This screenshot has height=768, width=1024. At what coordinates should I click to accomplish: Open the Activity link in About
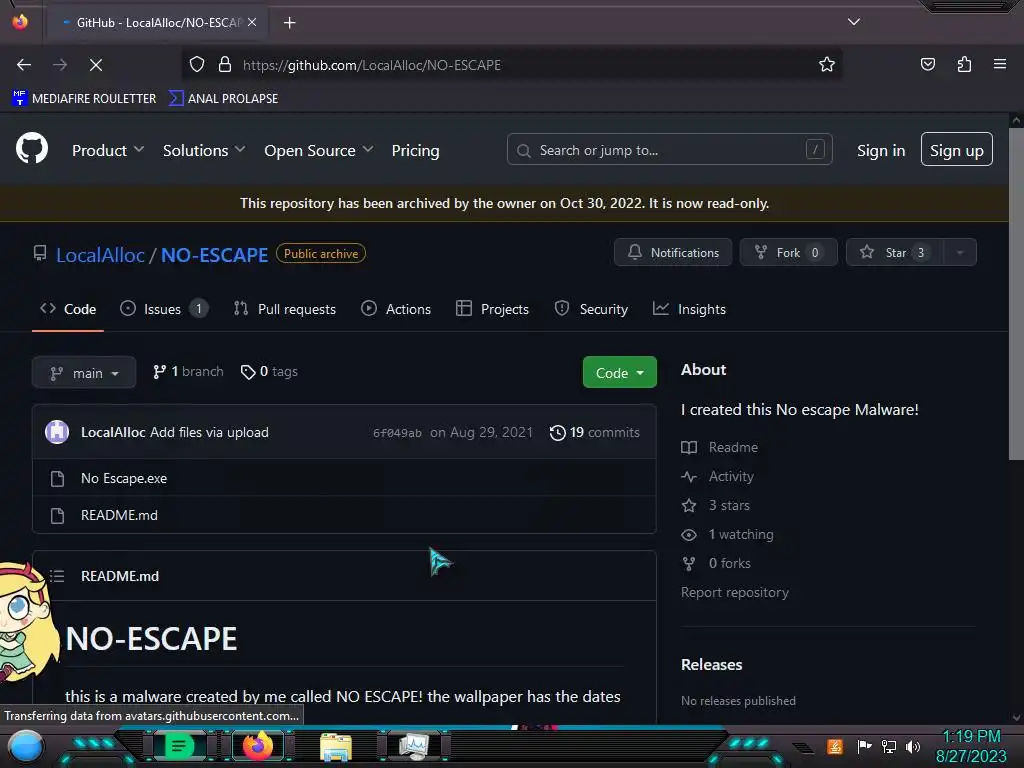(718, 476)
